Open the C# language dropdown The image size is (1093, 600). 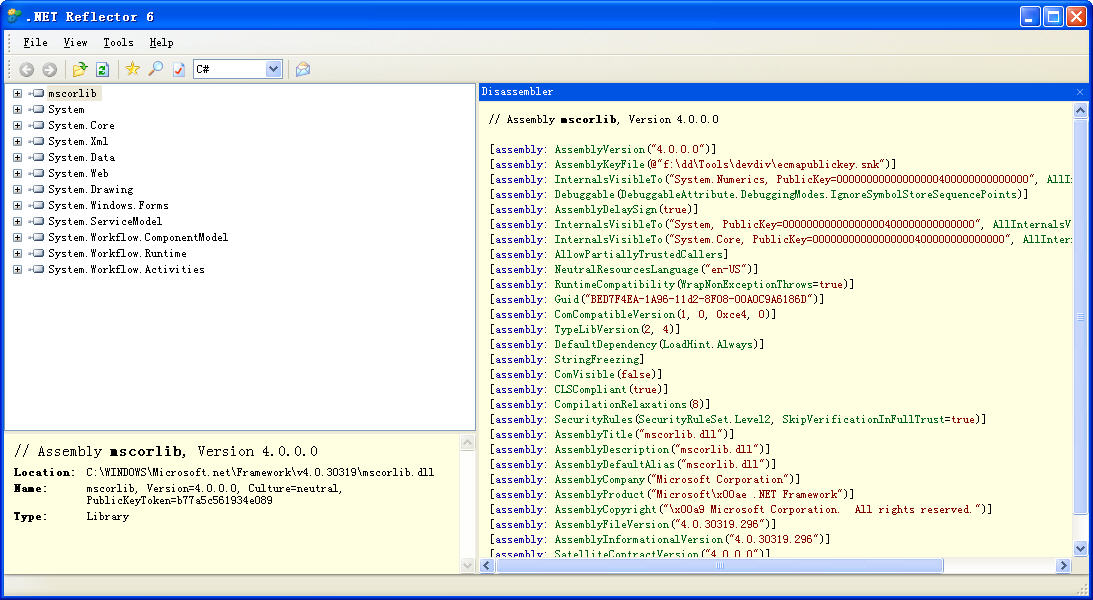click(x=273, y=69)
